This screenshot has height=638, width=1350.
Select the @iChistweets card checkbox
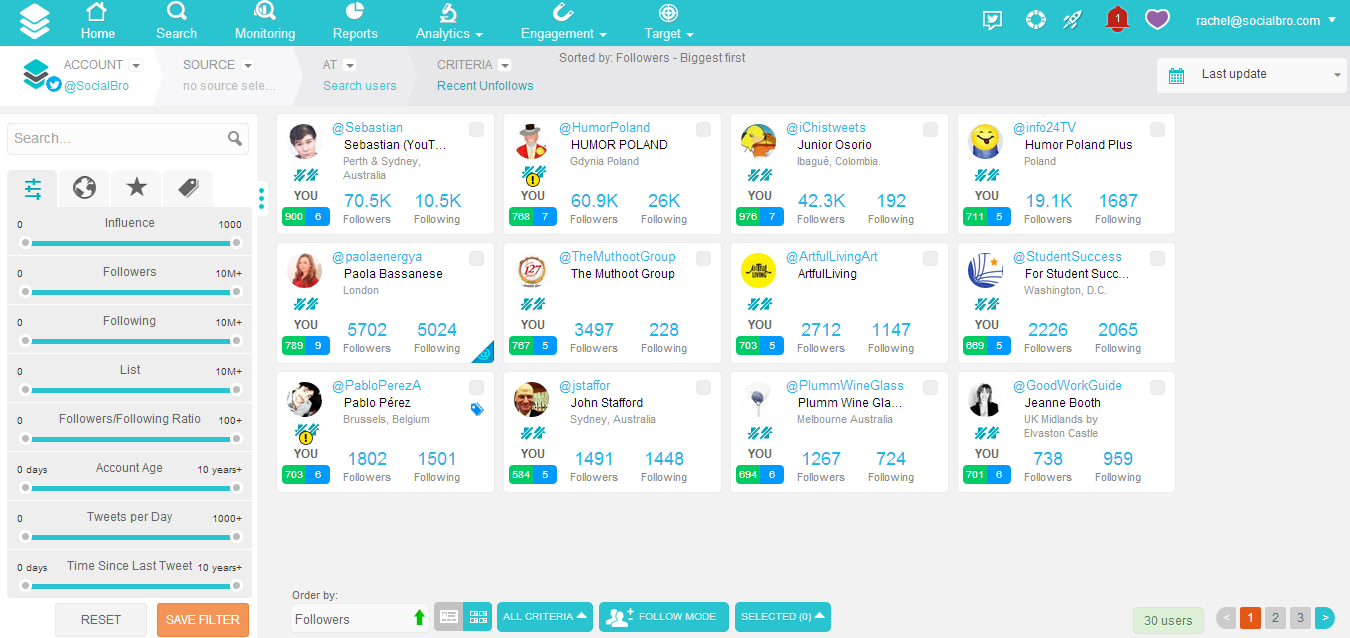point(930,130)
